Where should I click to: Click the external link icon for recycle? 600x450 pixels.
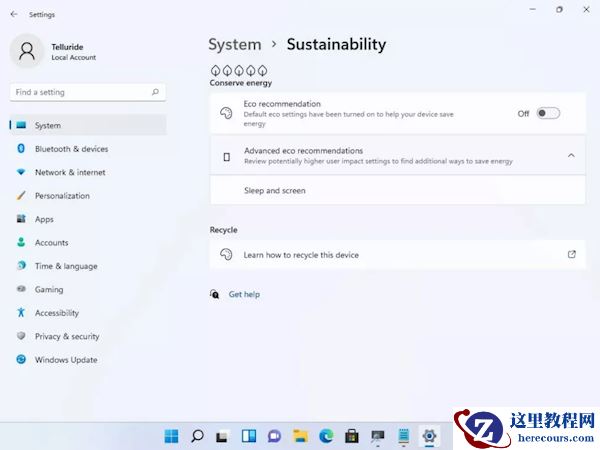(x=571, y=254)
